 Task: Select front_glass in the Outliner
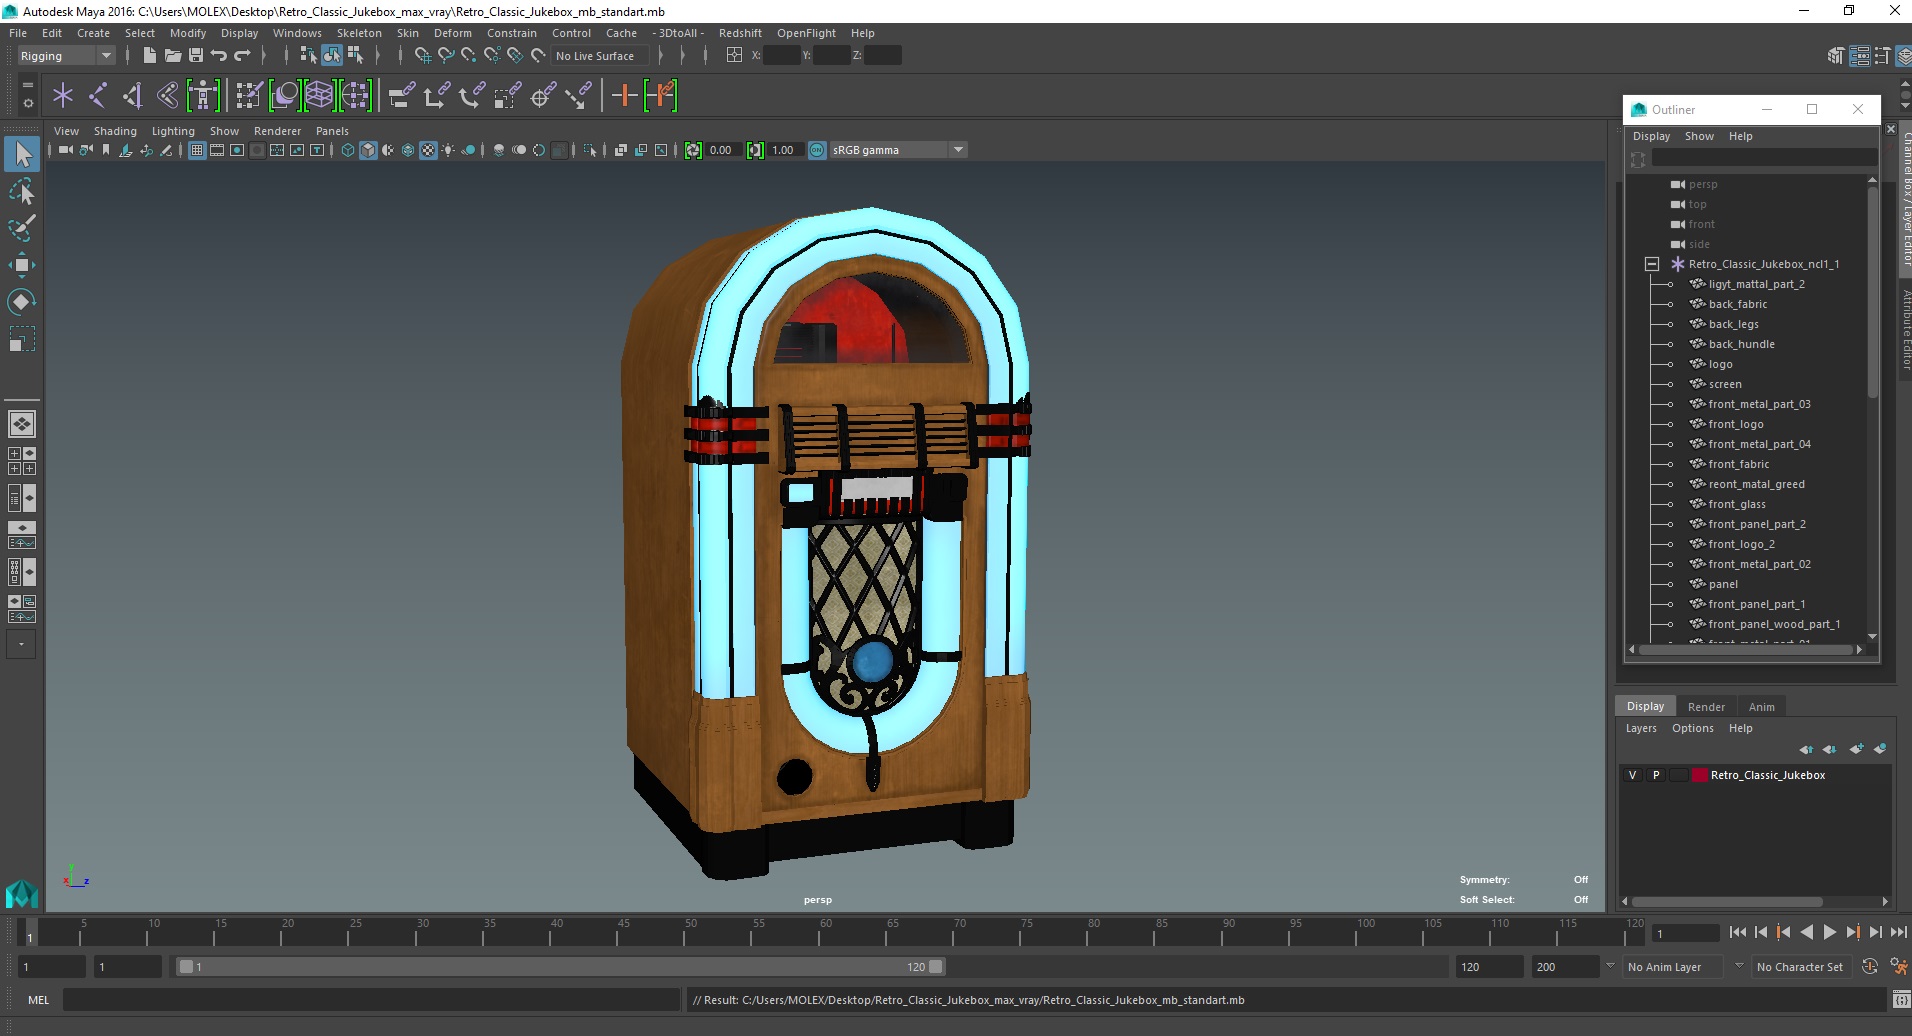pyautogui.click(x=1737, y=504)
